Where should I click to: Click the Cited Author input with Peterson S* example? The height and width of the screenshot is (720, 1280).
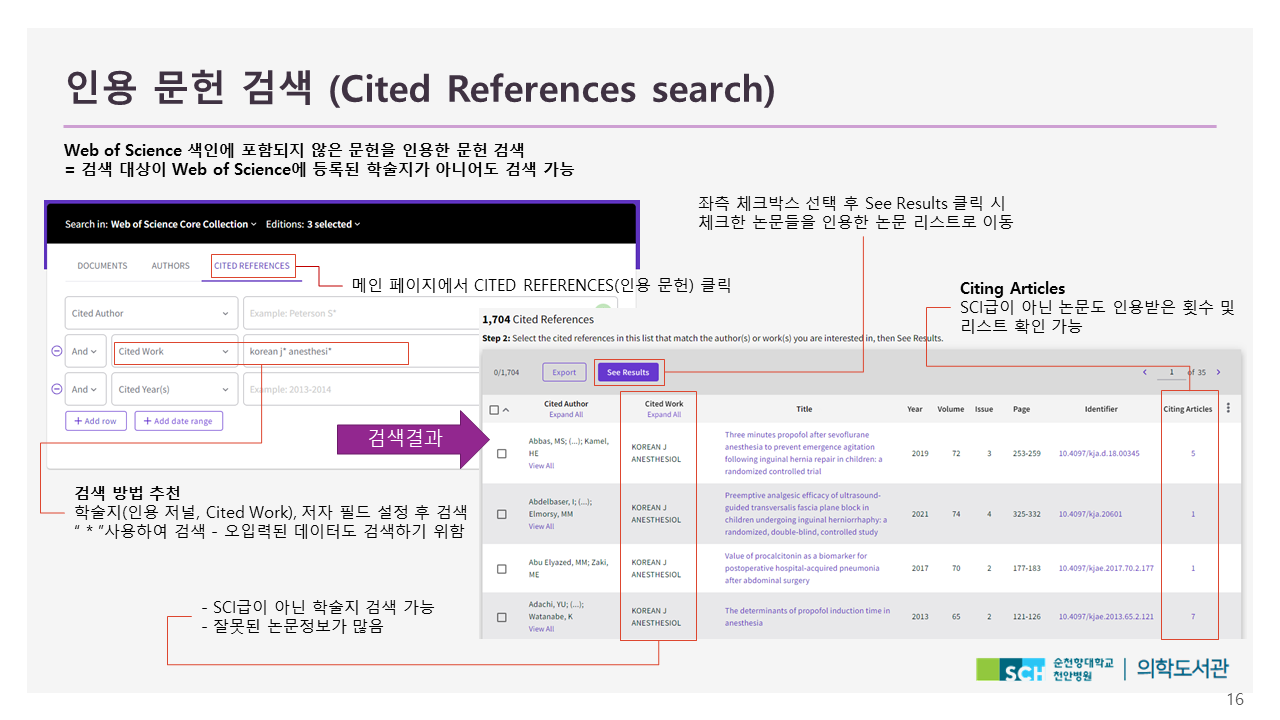point(430,313)
